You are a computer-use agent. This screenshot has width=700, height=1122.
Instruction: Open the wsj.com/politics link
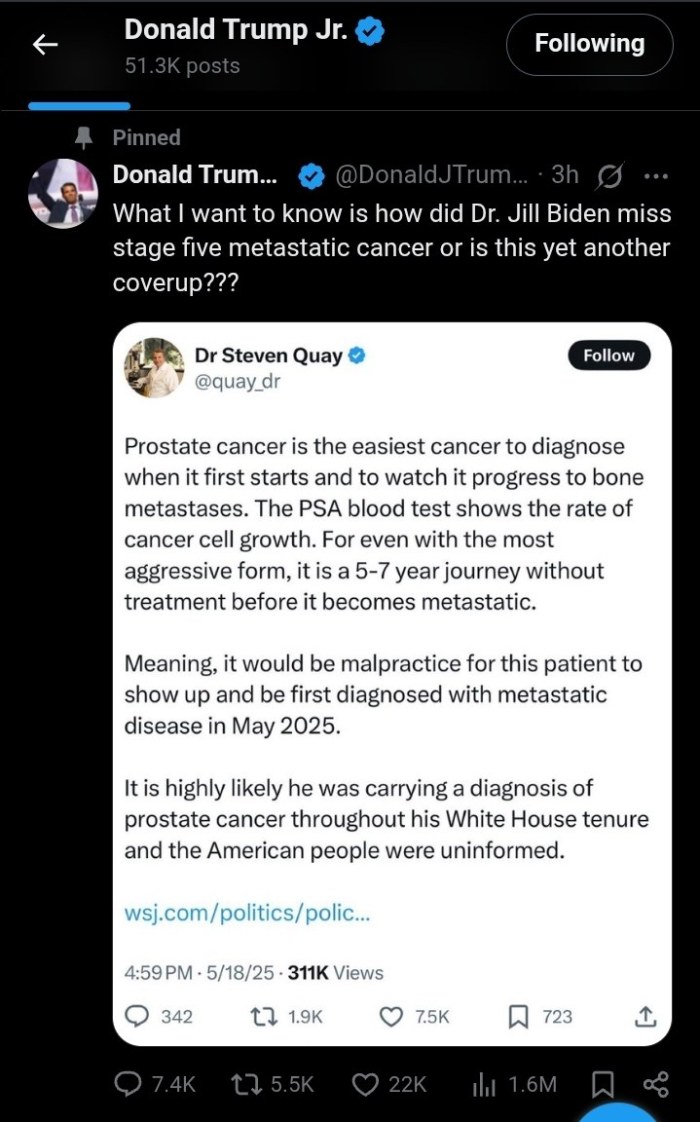[247, 913]
